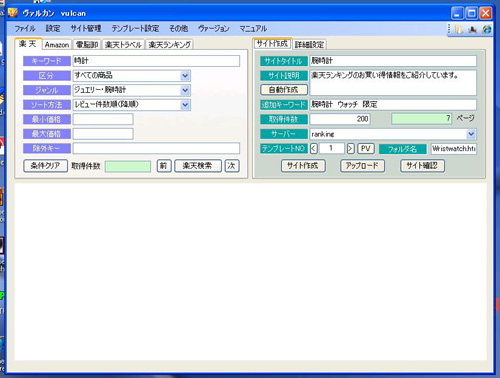Click the 取得件数 field showing 200
The image size is (500, 378).
click(340, 119)
